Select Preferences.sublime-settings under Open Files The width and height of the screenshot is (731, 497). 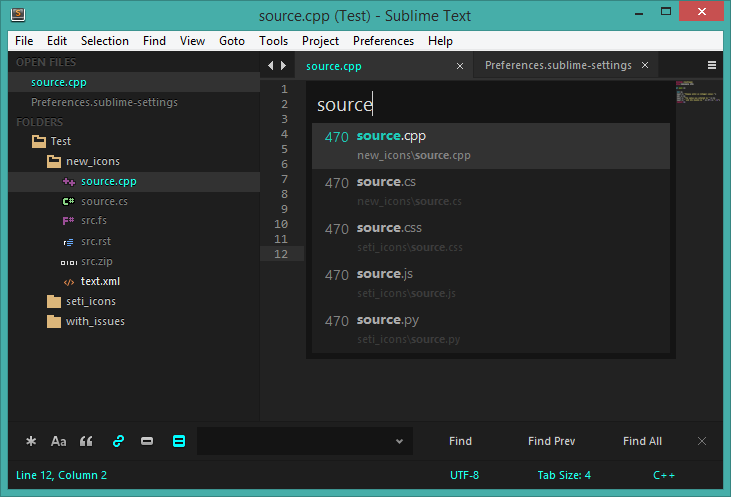[104, 102]
